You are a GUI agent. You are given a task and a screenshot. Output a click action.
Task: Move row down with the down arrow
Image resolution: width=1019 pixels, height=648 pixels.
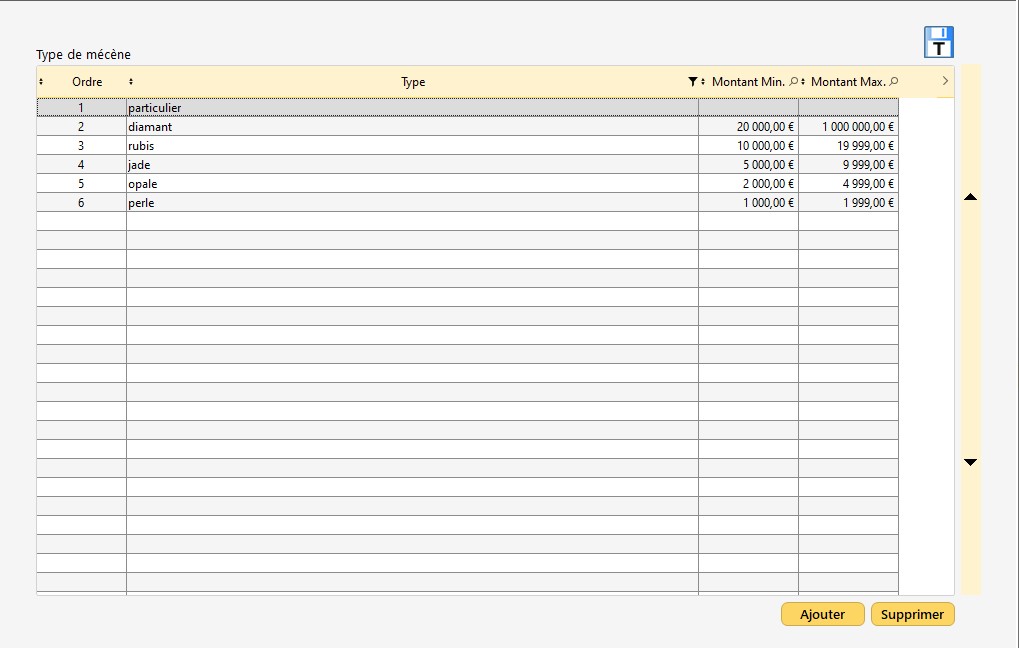tap(969, 462)
